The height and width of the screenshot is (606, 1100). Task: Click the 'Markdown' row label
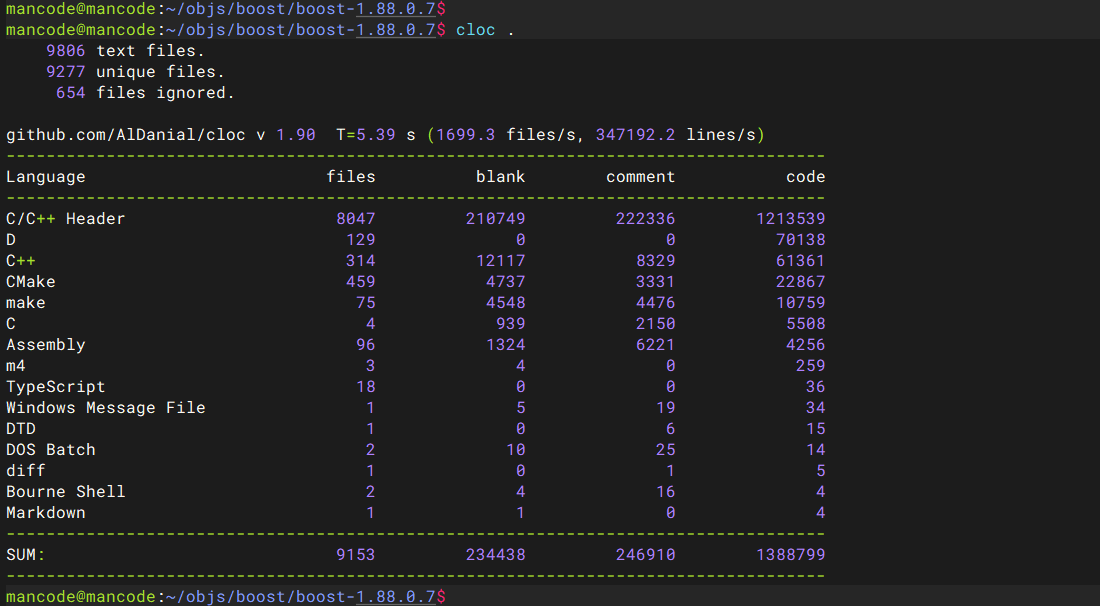46,513
